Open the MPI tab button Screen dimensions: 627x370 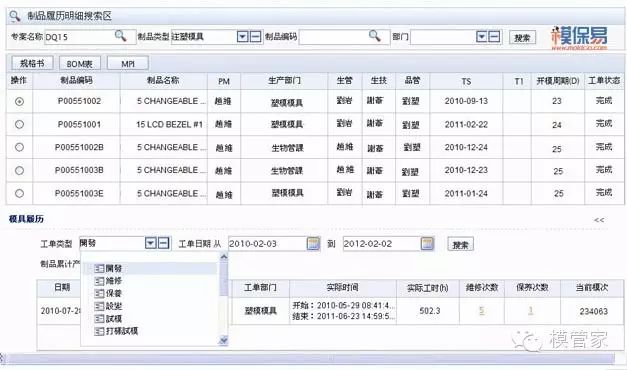[128, 63]
